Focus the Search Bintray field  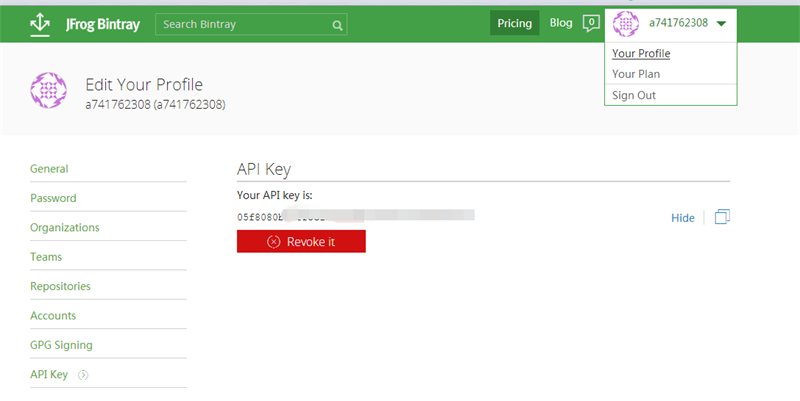pyautogui.click(x=251, y=24)
